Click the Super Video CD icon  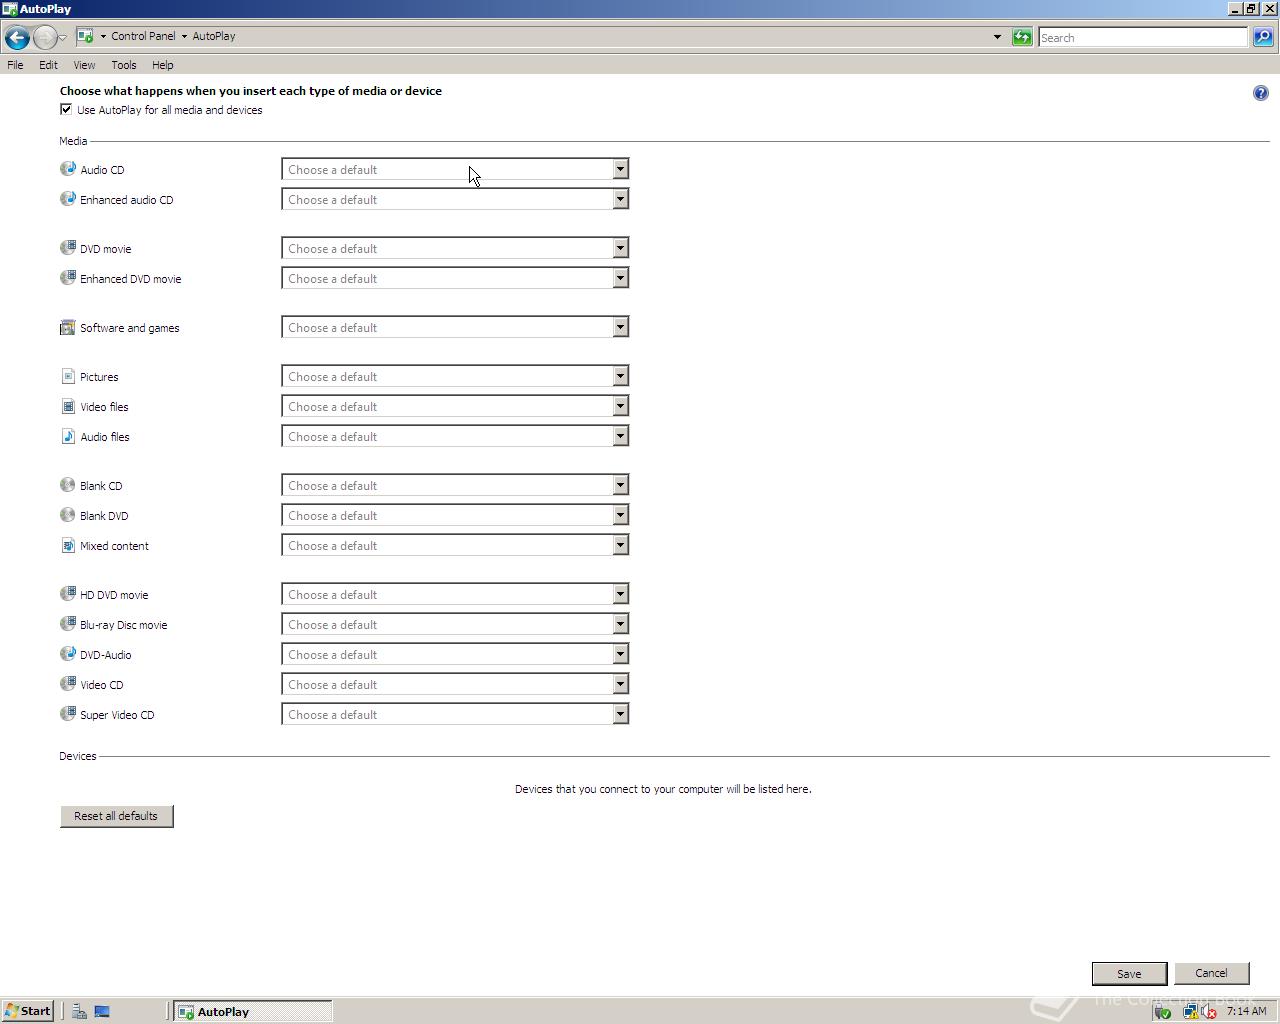pyautogui.click(x=68, y=714)
